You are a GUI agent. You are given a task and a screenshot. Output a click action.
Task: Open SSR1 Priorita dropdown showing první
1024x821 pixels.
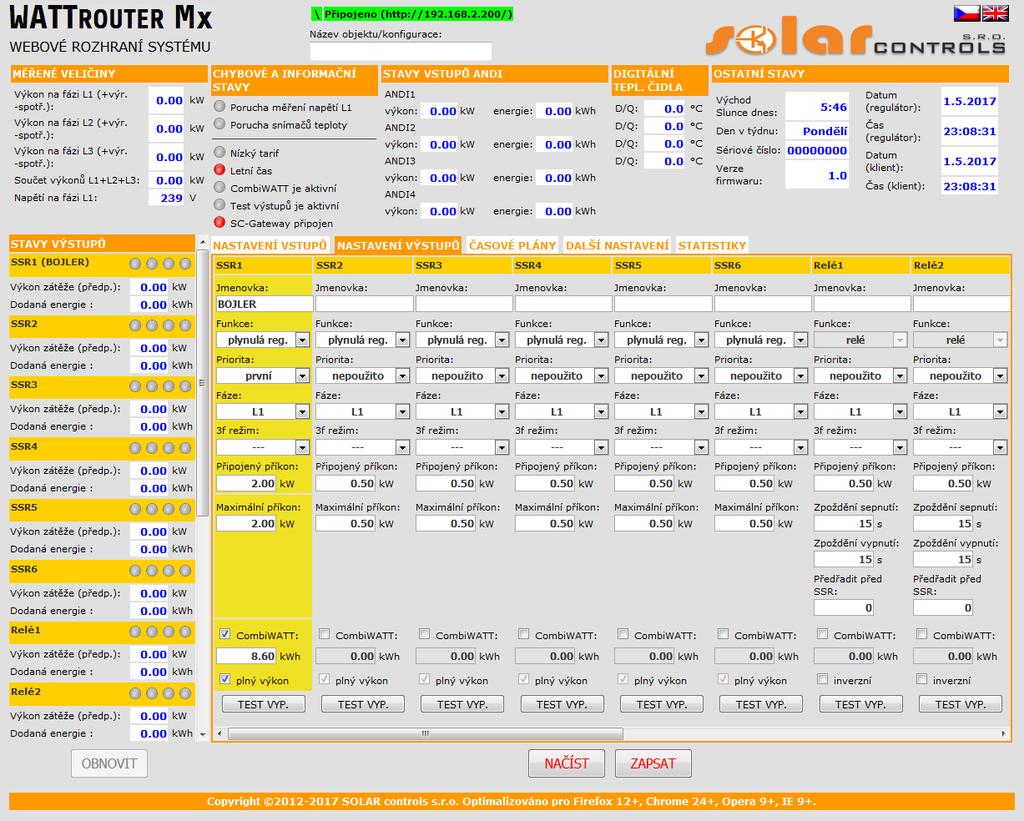[x=263, y=376]
